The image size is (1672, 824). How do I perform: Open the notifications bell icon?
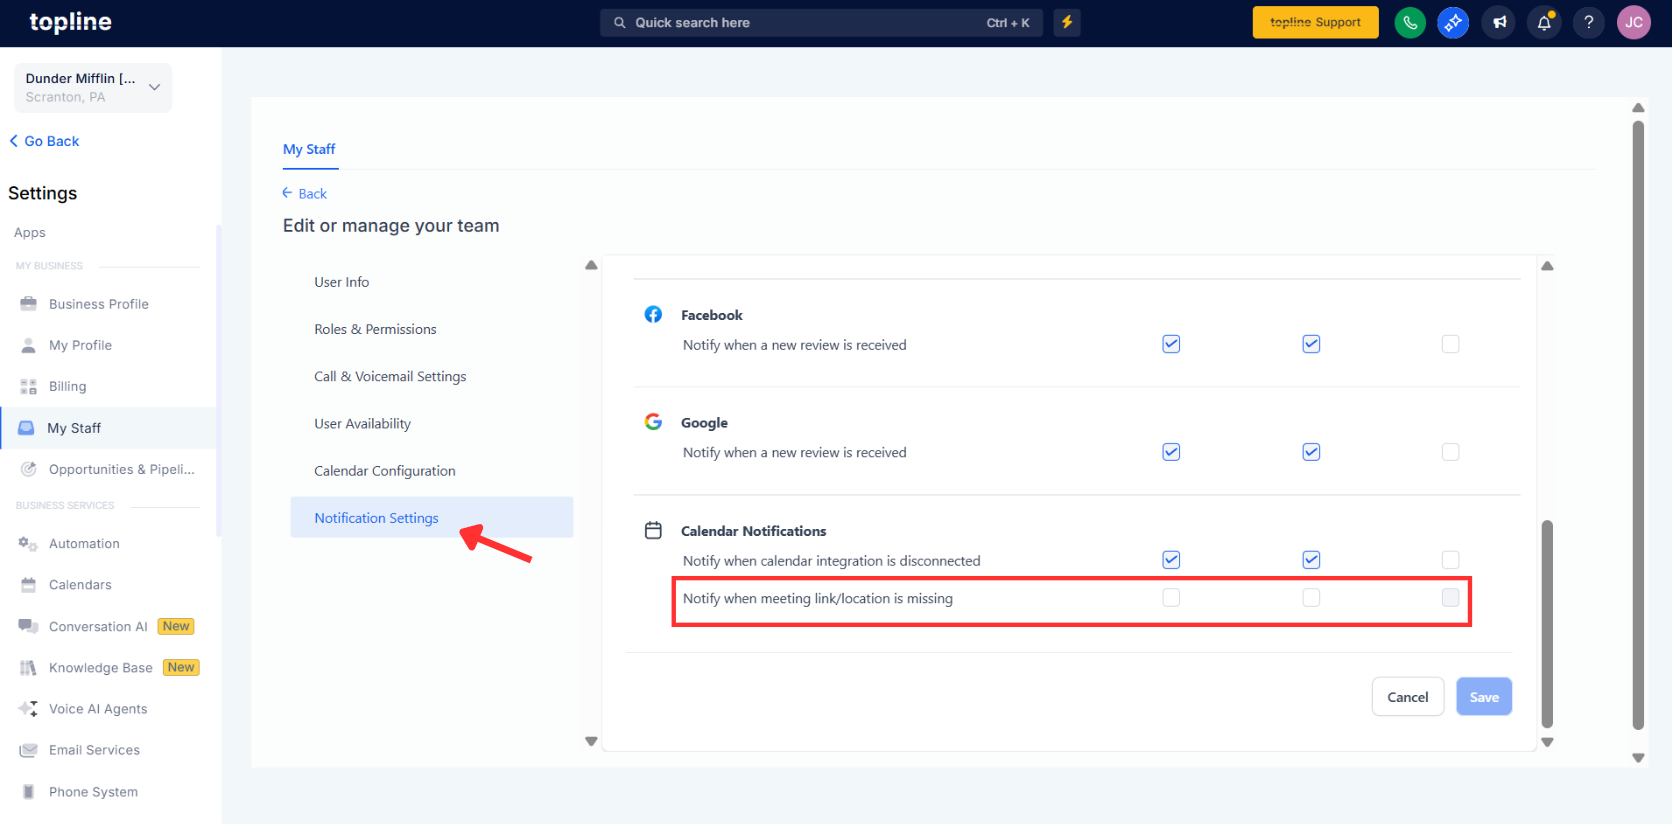(1543, 22)
